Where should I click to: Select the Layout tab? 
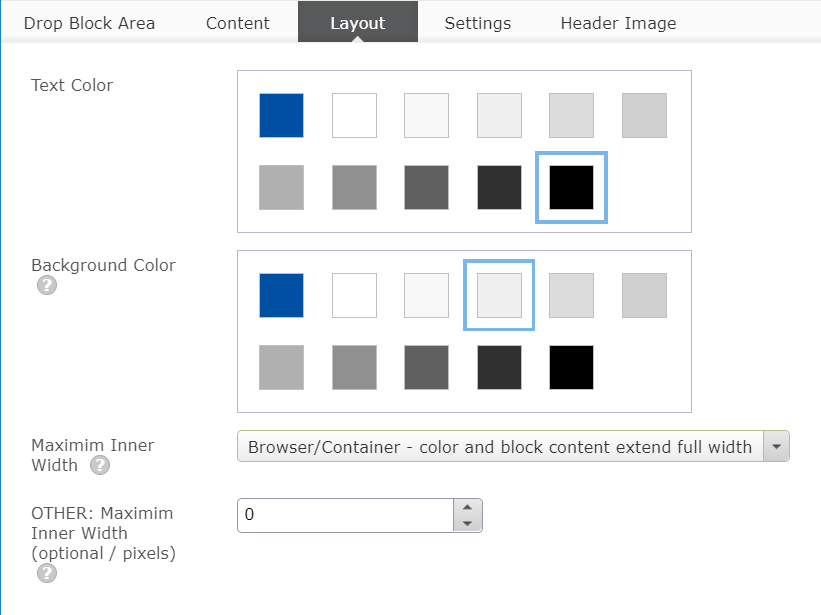click(x=358, y=23)
